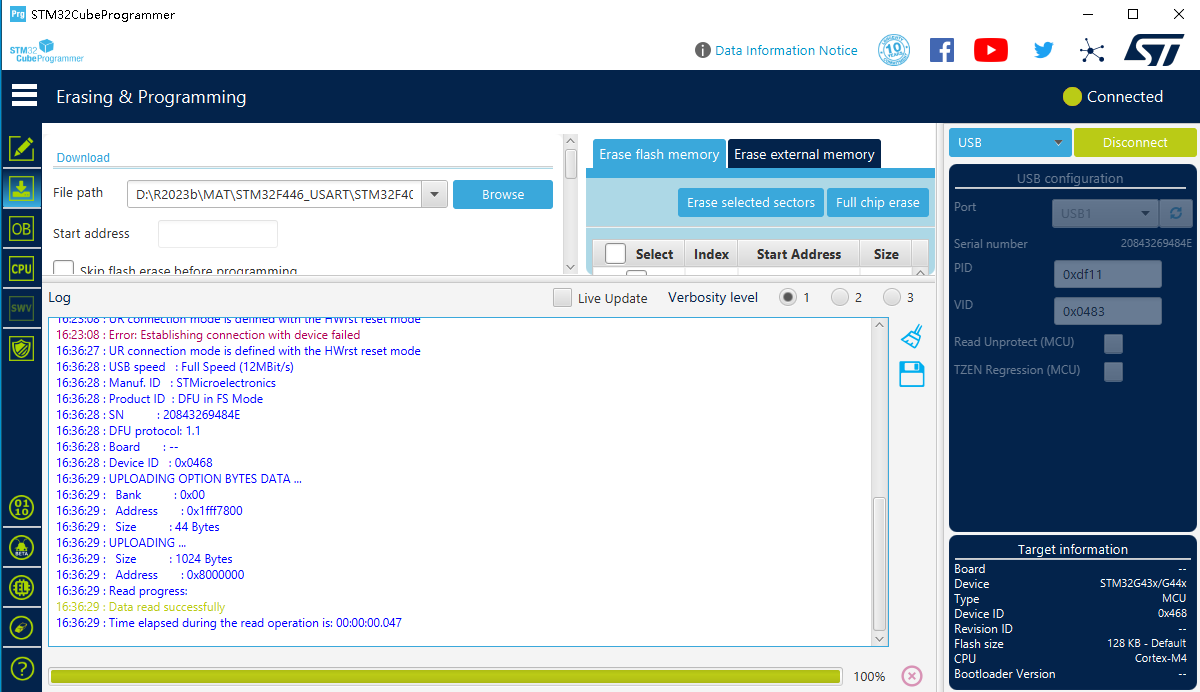1200x692 pixels.
Task: Click the cancel icon beside progress bar
Action: tap(912, 676)
